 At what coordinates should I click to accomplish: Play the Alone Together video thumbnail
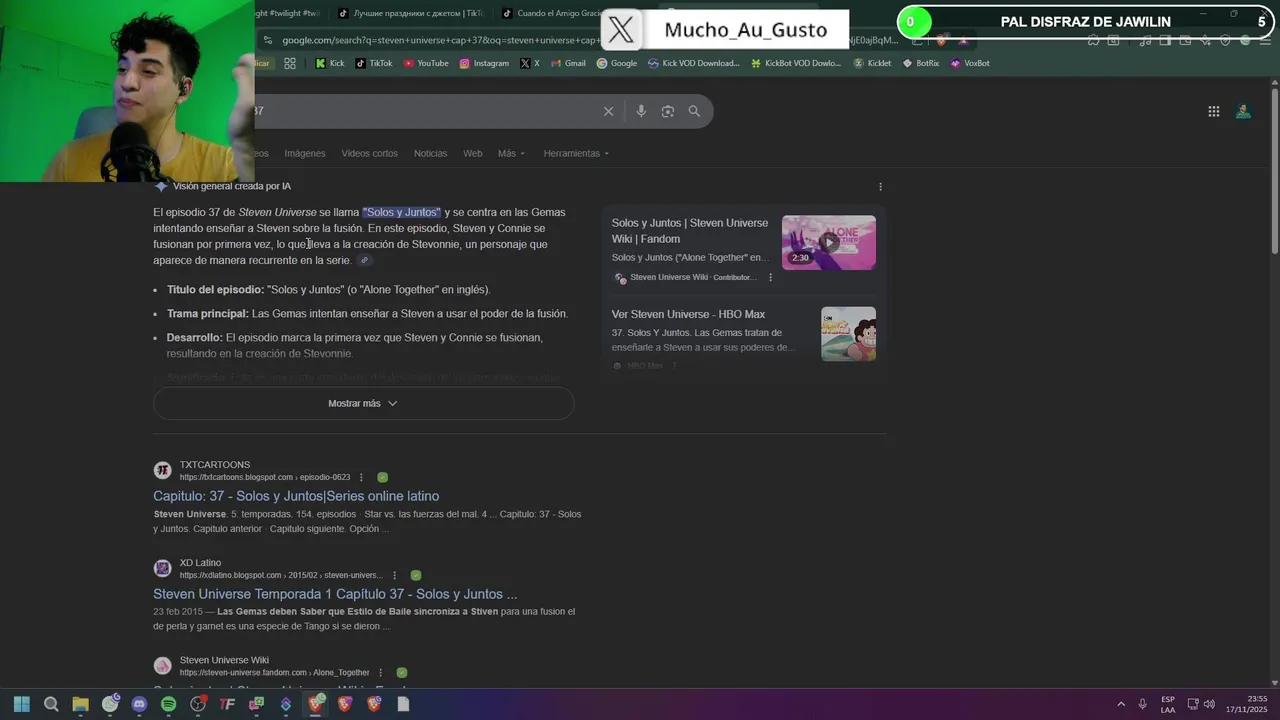click(x=828, y=242)
